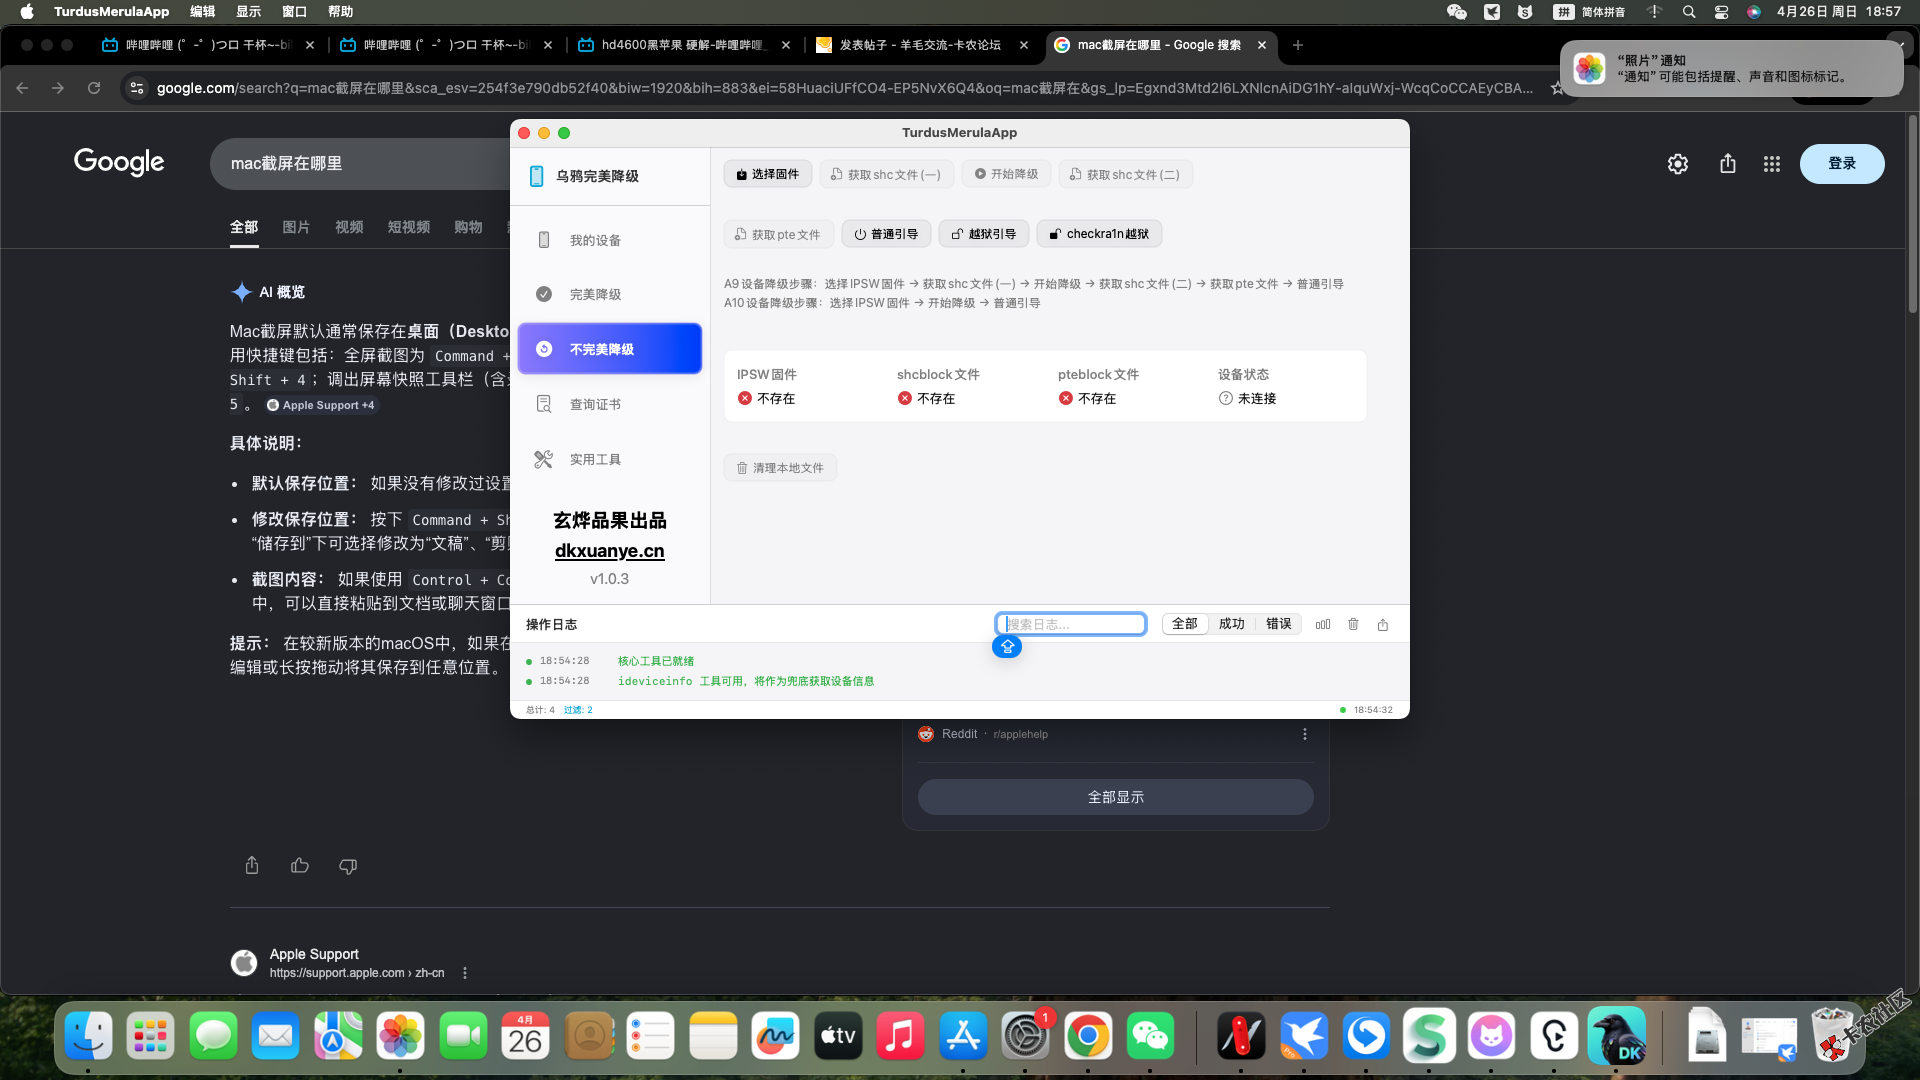Open 我的设备 in the sidebar
Image resolution: width=1920 pixels, height=1080 pixels.
coord(594,240)
